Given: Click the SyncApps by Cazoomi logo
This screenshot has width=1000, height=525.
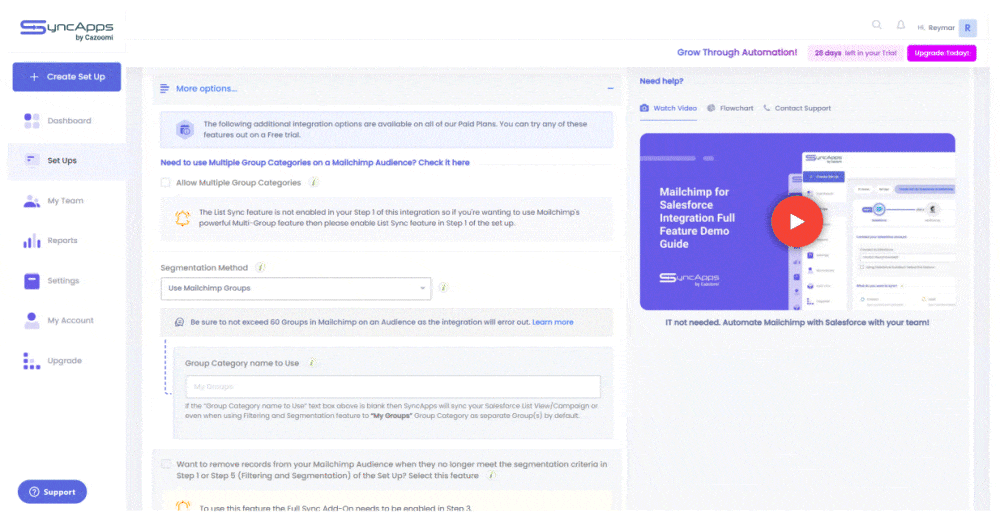Looking at the screenshot, I should click(x=66, y=29).
